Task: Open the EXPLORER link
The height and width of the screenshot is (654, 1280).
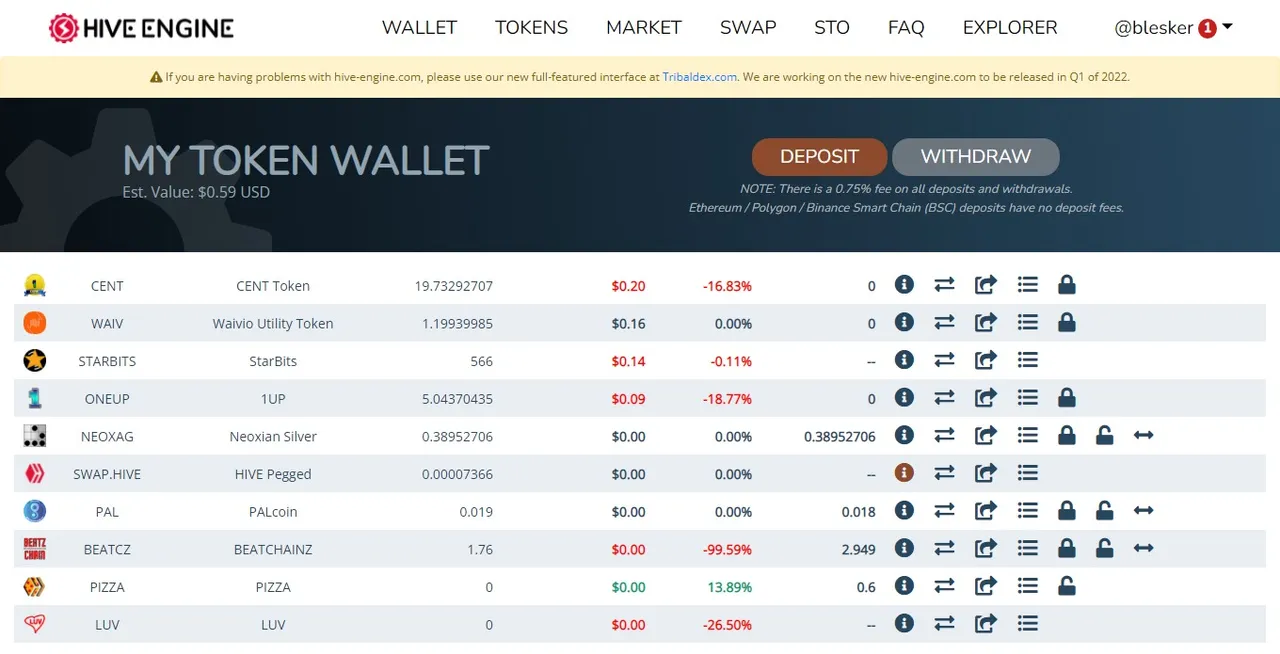Action: tap(1010, 28)
